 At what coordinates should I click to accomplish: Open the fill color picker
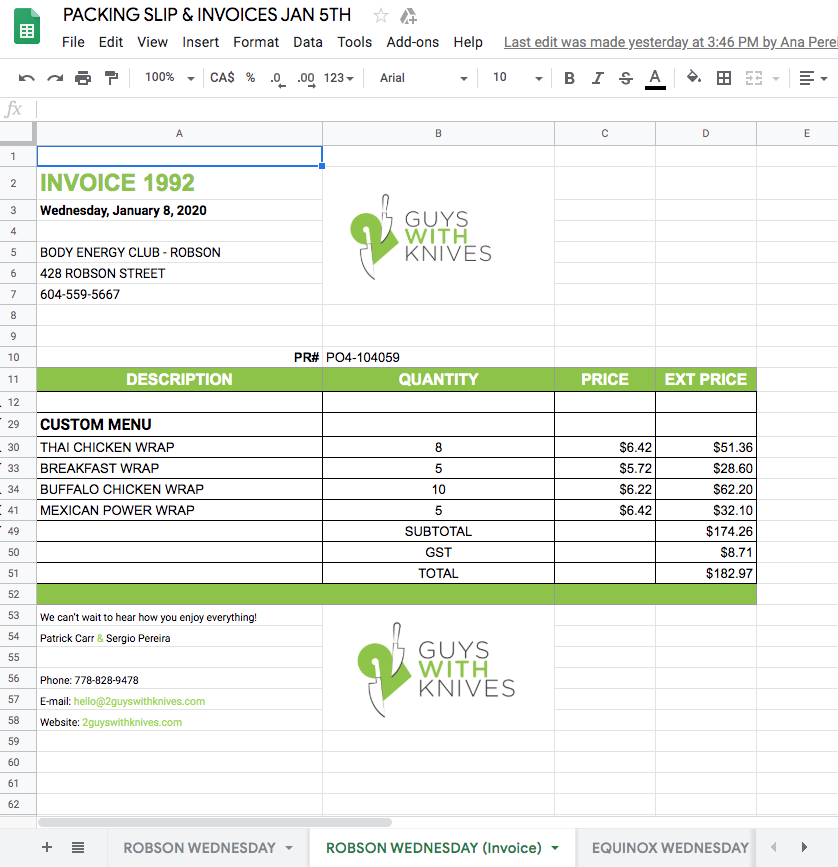pos(694,78)
